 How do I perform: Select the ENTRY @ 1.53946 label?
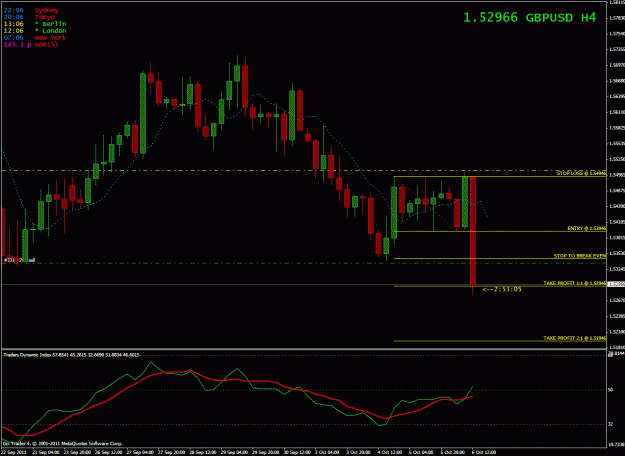tap(587, 228)
